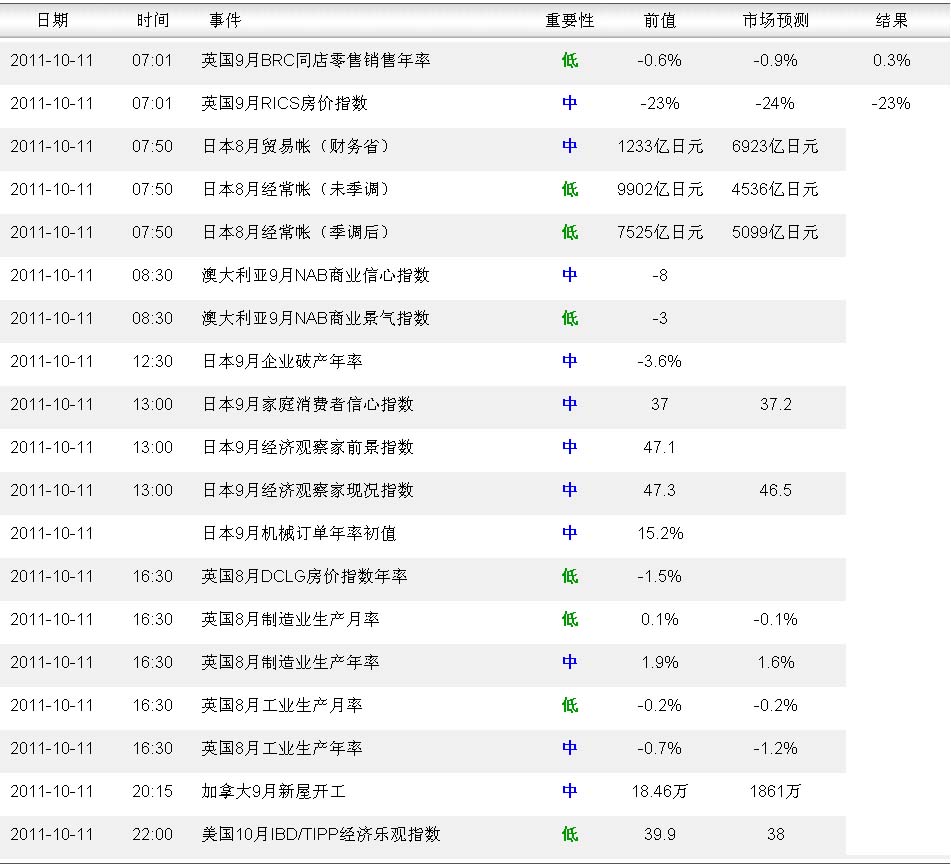
Task: Click the 市场预测 column header
Action: 776,21
